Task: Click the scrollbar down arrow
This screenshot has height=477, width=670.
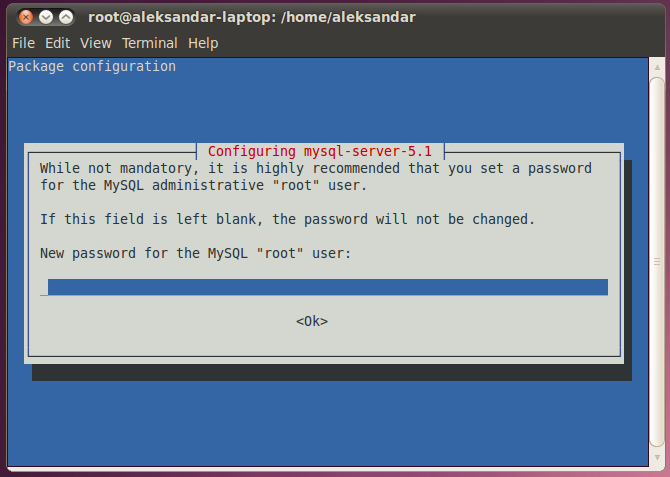Action: pyautogui.click(x=657, y=457)
